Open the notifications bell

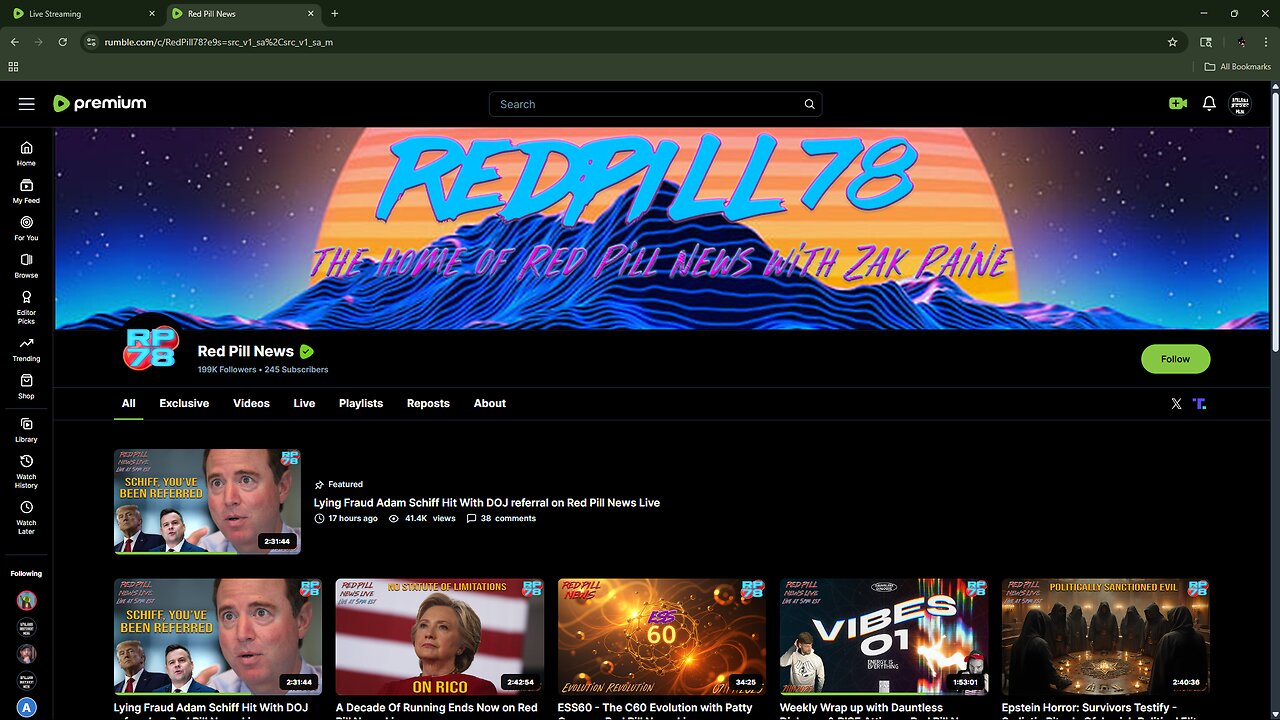(1209, 103)
